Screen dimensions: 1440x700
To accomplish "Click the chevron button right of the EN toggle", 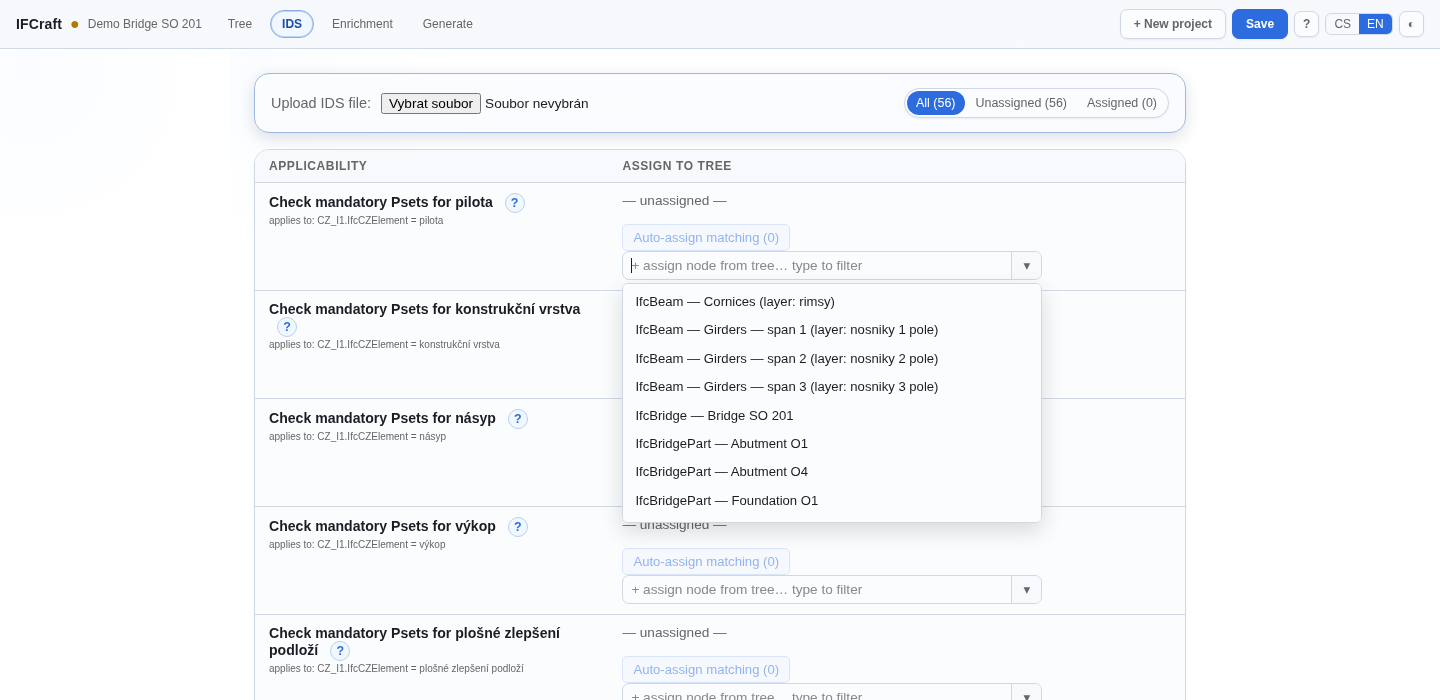I will (1411, 24).
